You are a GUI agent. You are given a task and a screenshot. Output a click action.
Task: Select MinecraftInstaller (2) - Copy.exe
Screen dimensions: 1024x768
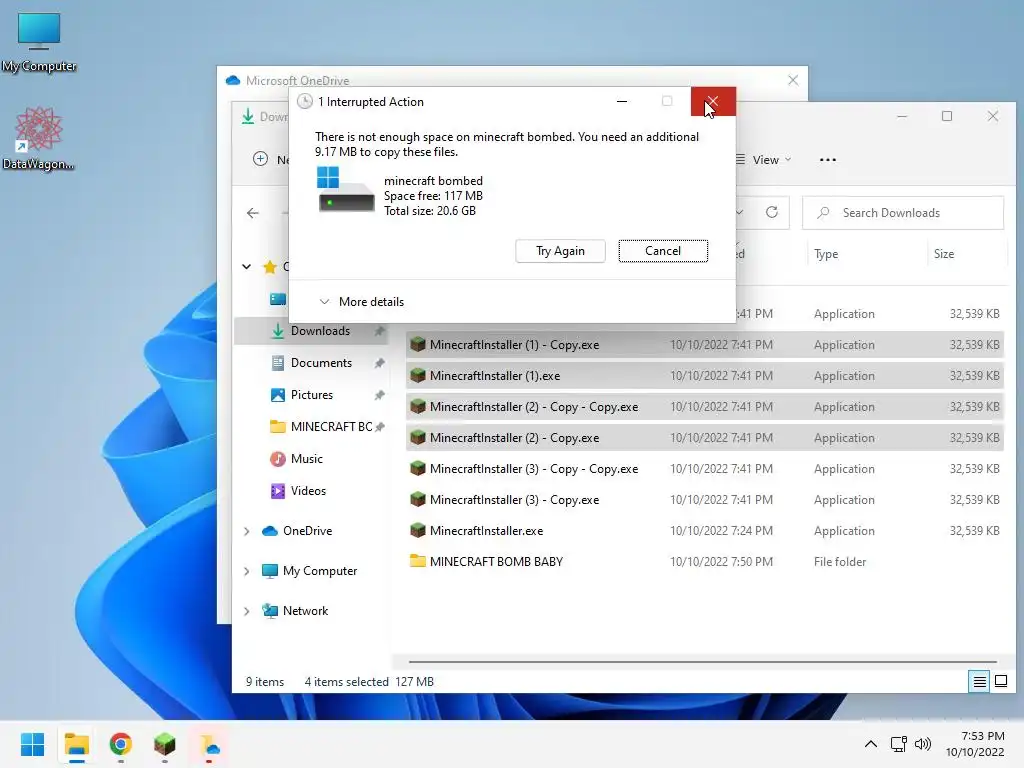point(704,438)
